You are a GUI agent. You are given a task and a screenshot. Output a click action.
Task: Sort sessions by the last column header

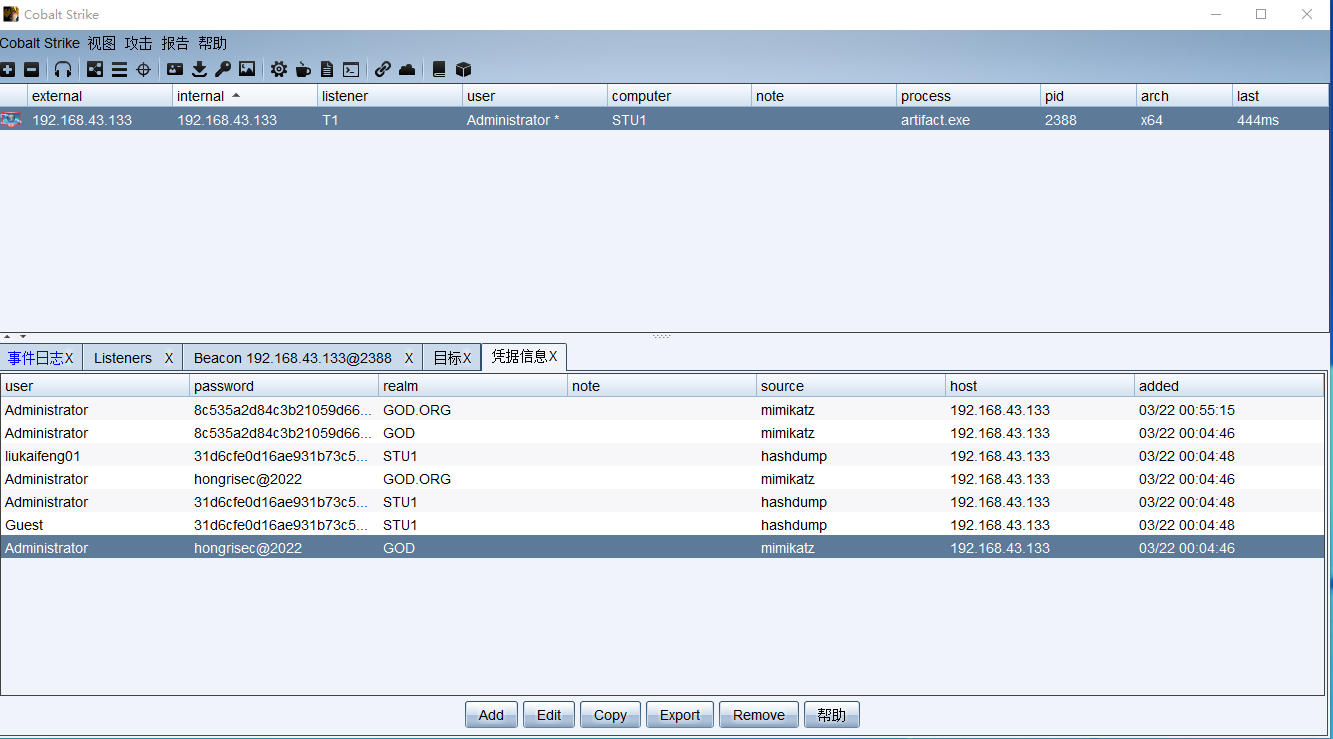[x=1280, y=96]
